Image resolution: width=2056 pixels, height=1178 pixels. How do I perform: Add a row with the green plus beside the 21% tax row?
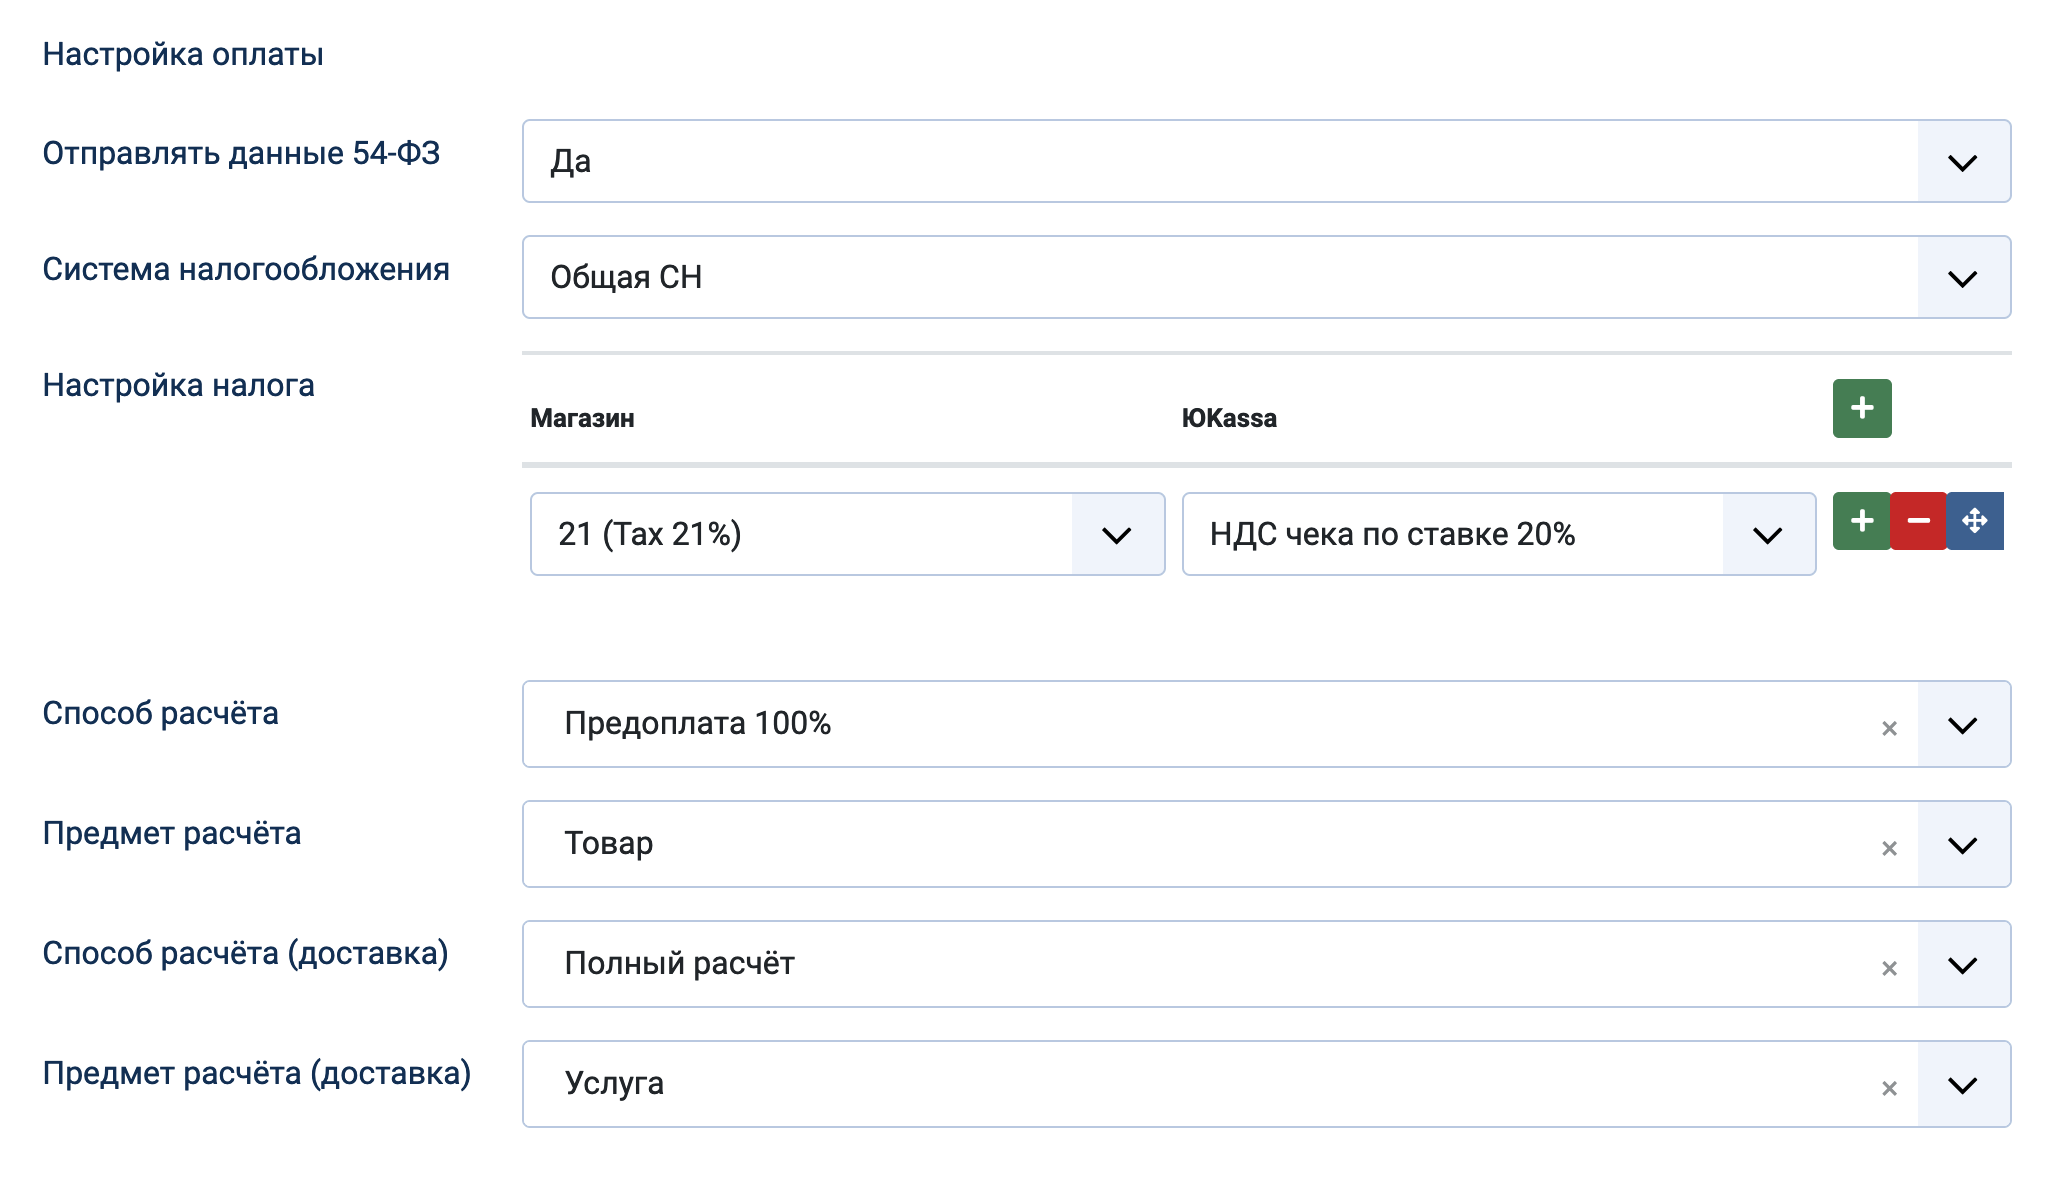[x=1861, y=521]
